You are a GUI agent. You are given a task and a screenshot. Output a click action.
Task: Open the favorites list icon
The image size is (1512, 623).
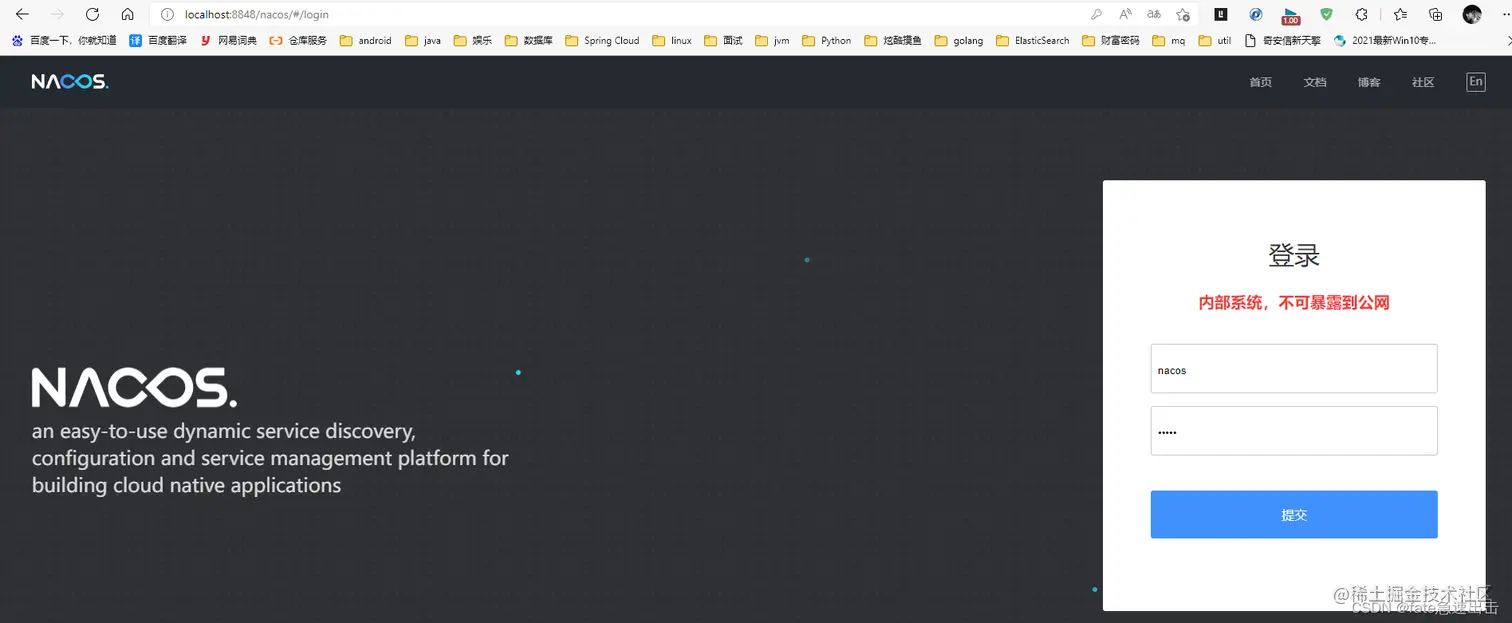coord(1400,14)
